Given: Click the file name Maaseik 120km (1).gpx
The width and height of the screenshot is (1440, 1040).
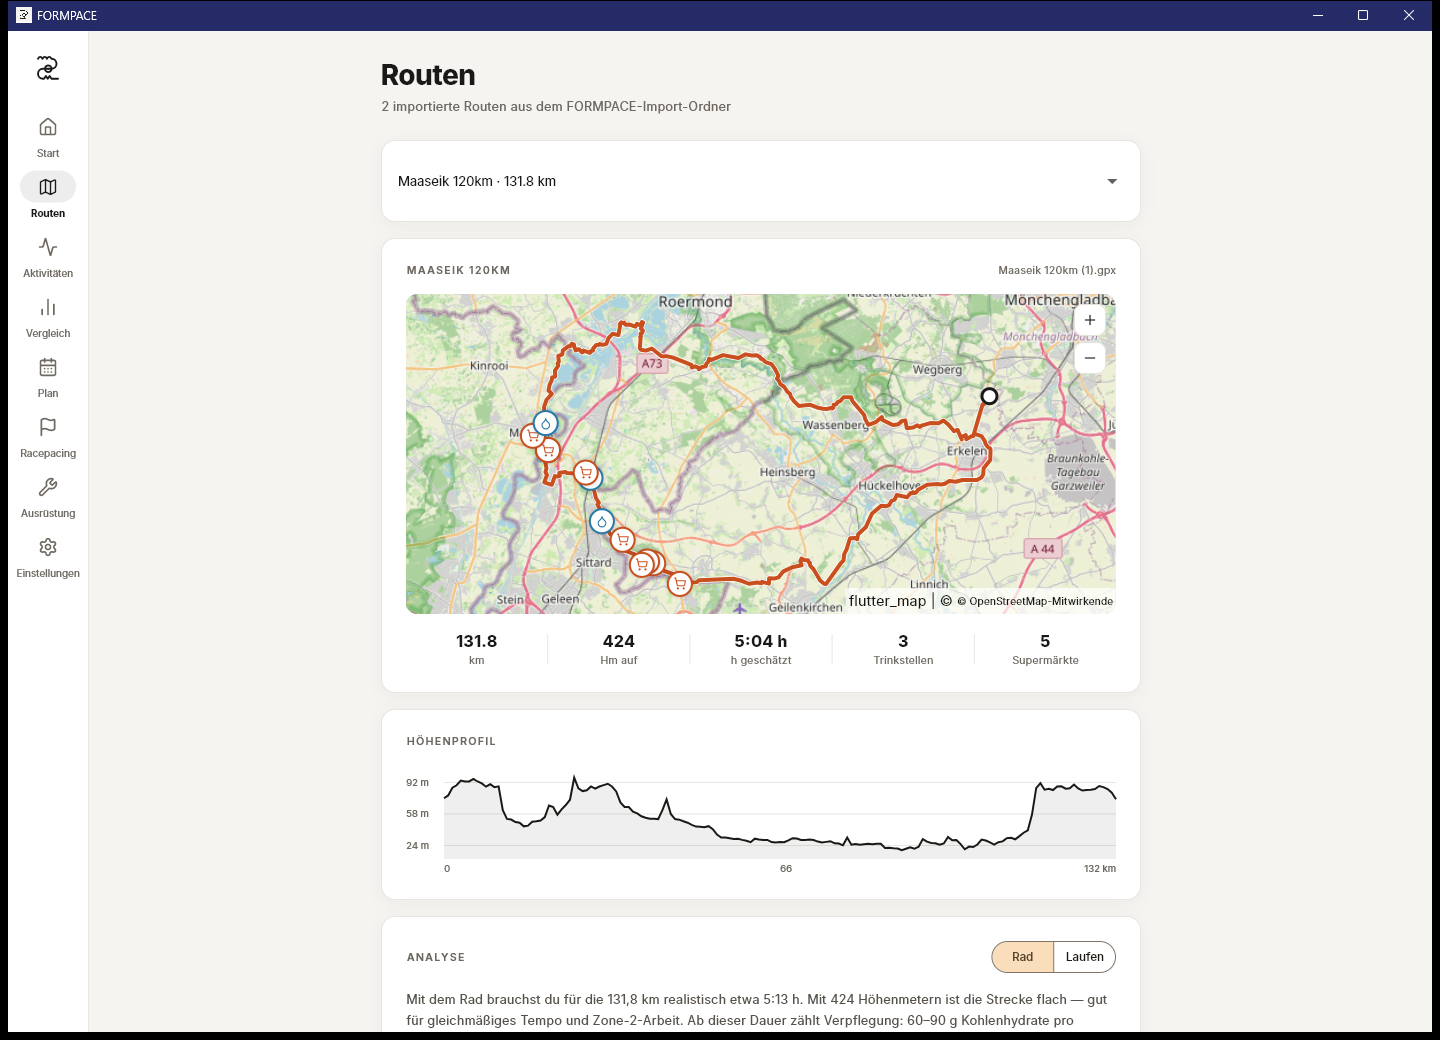Looking at the screenshot, I should point(1057,270).
